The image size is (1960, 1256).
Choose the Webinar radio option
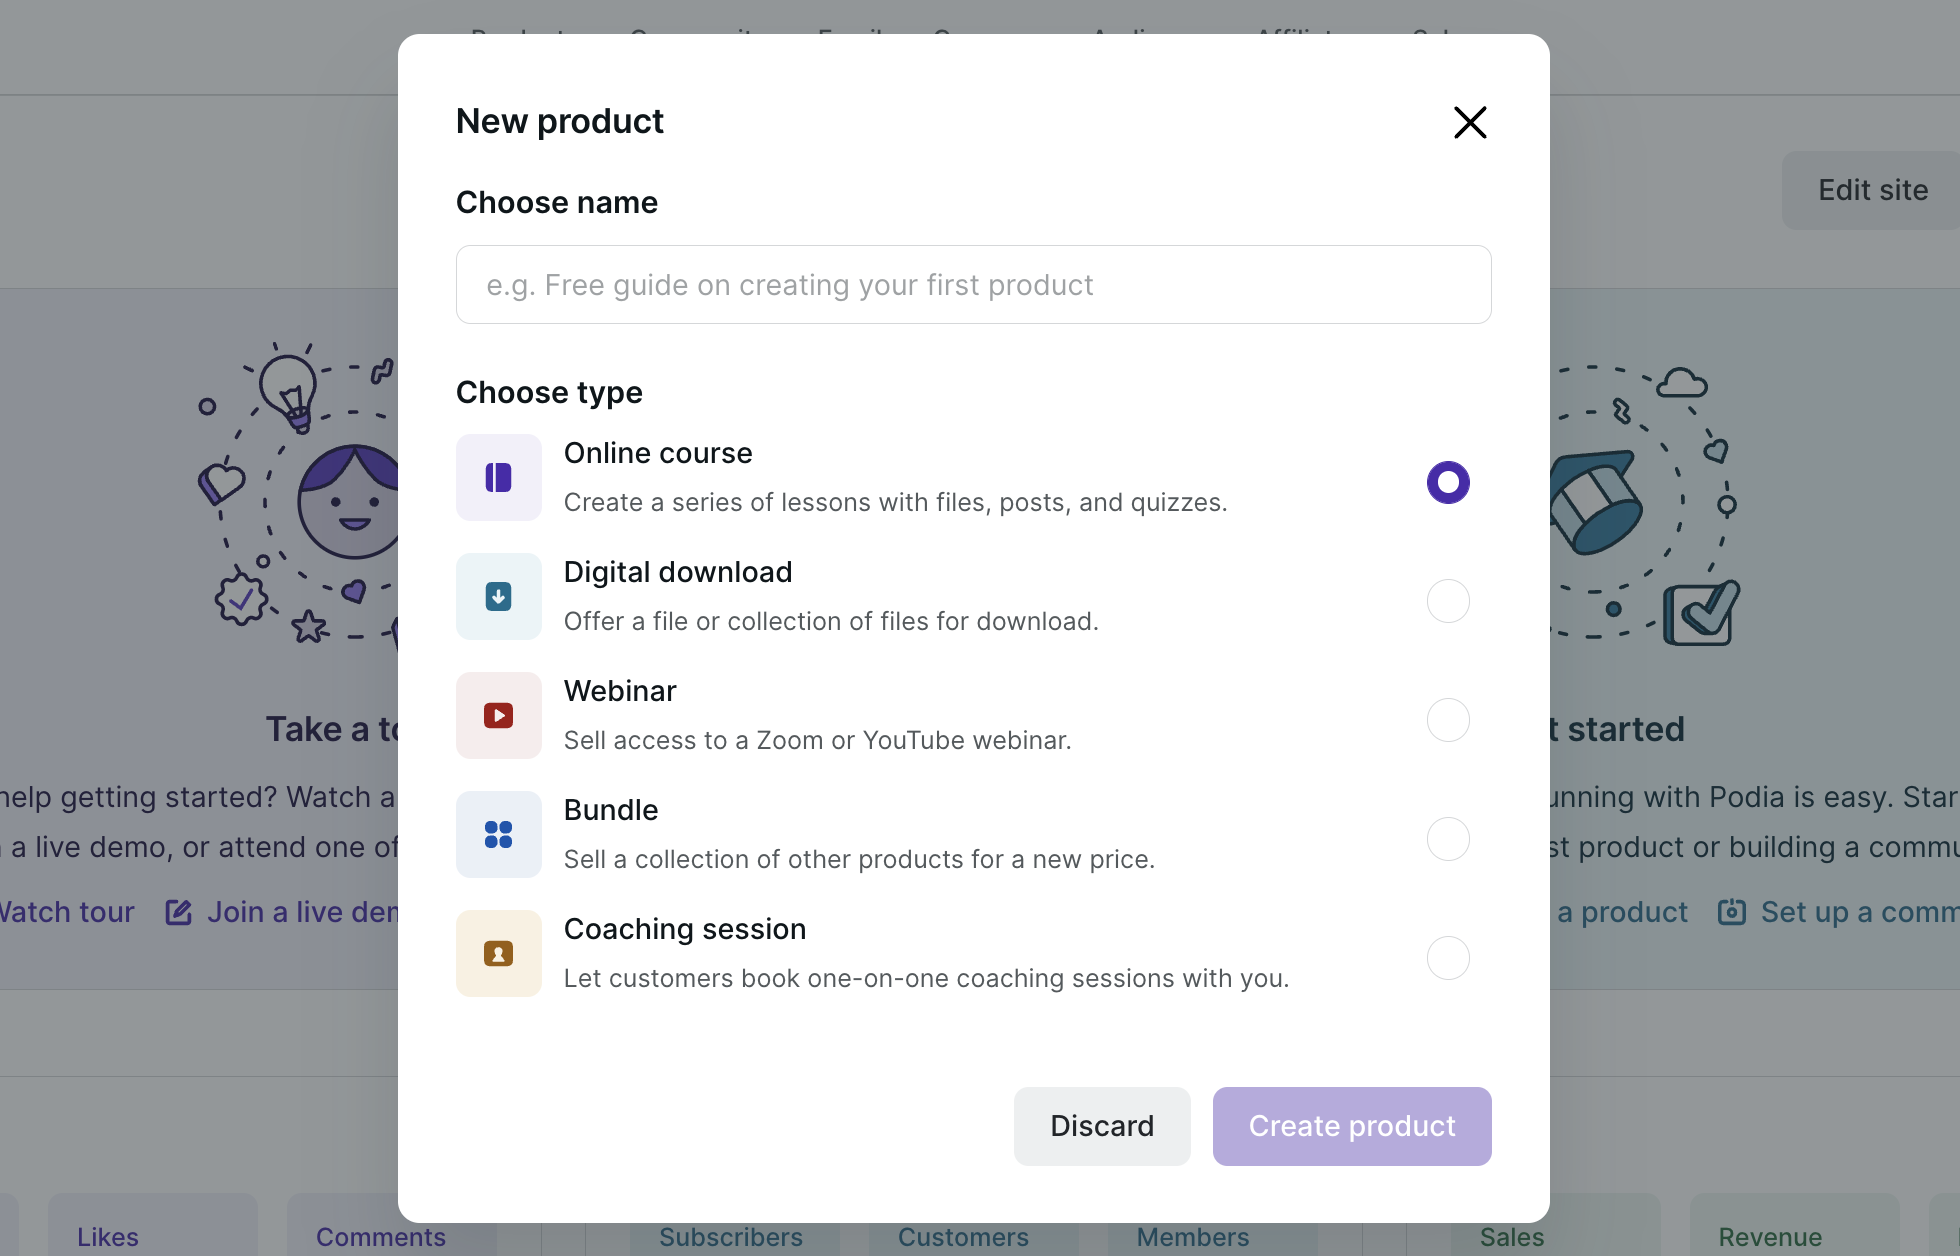1447,720
